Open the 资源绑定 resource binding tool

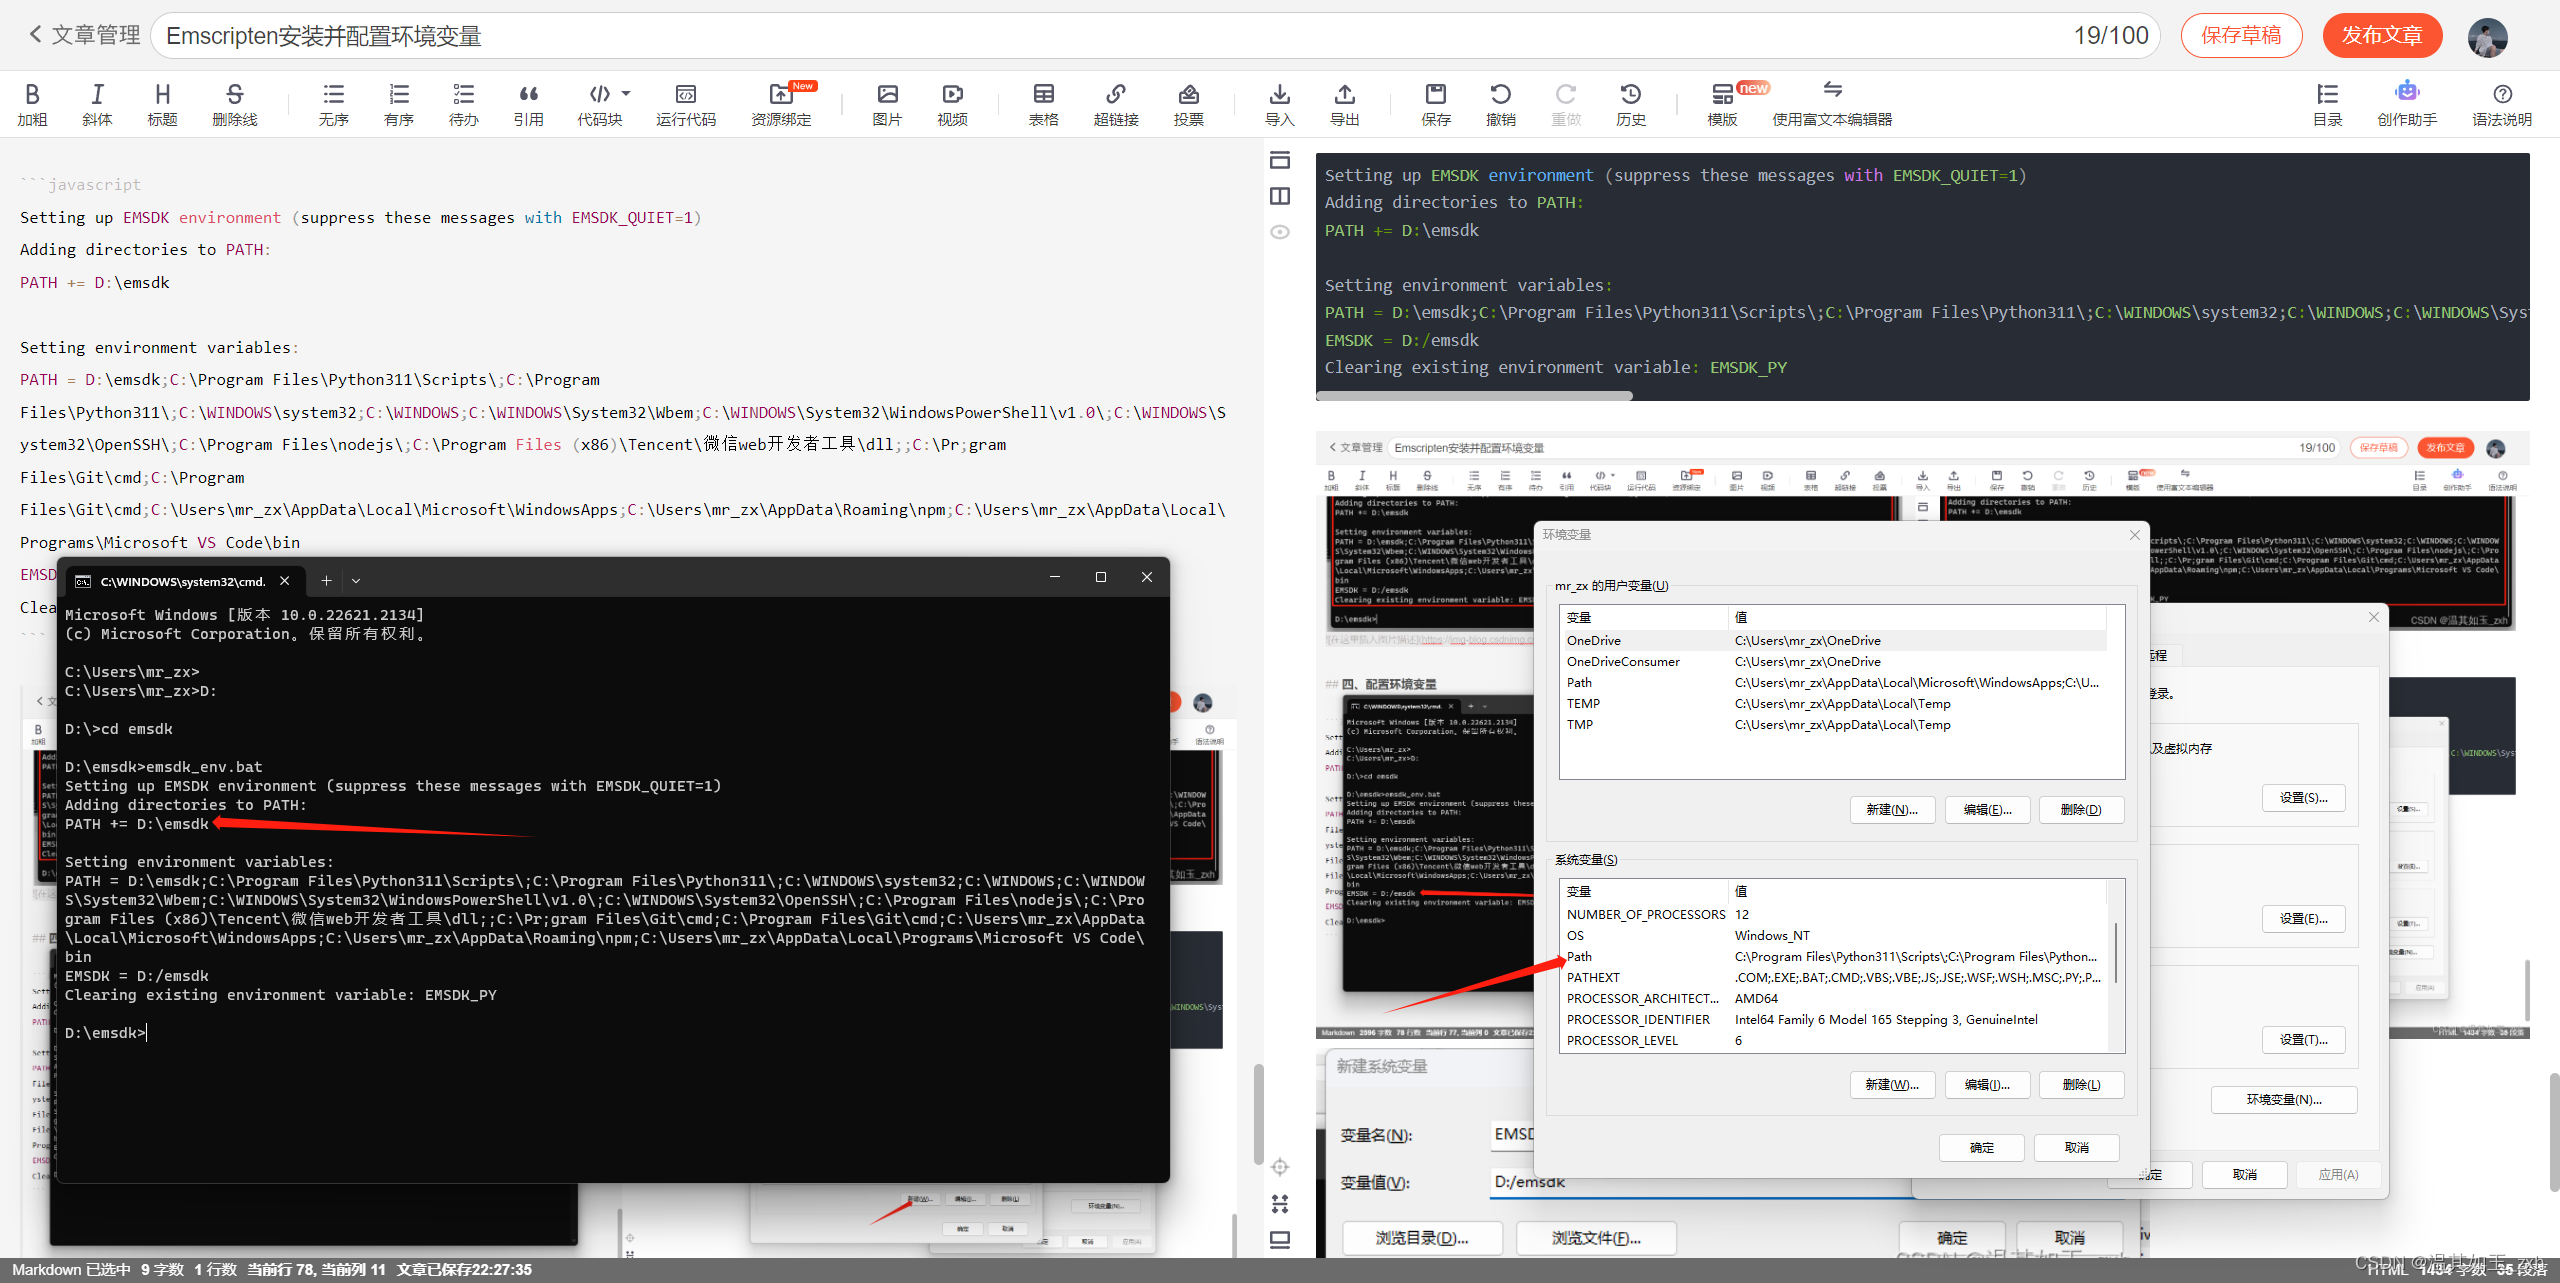pos(781,104)
